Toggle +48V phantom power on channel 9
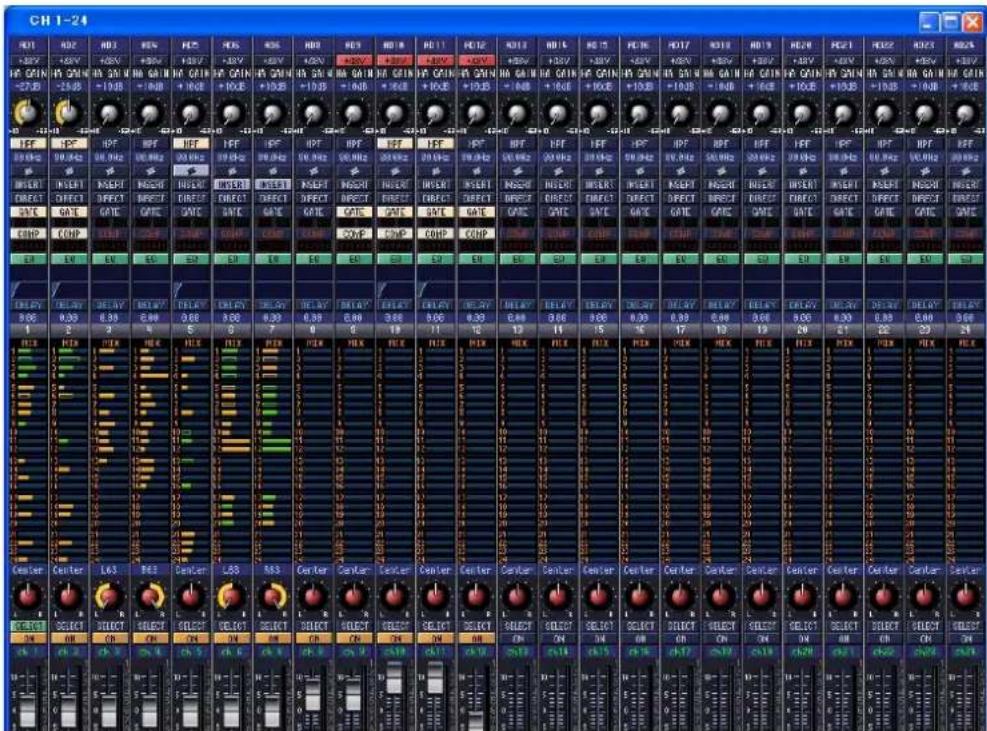The width and height of the screenshot is (987, 731). point(354,60)
